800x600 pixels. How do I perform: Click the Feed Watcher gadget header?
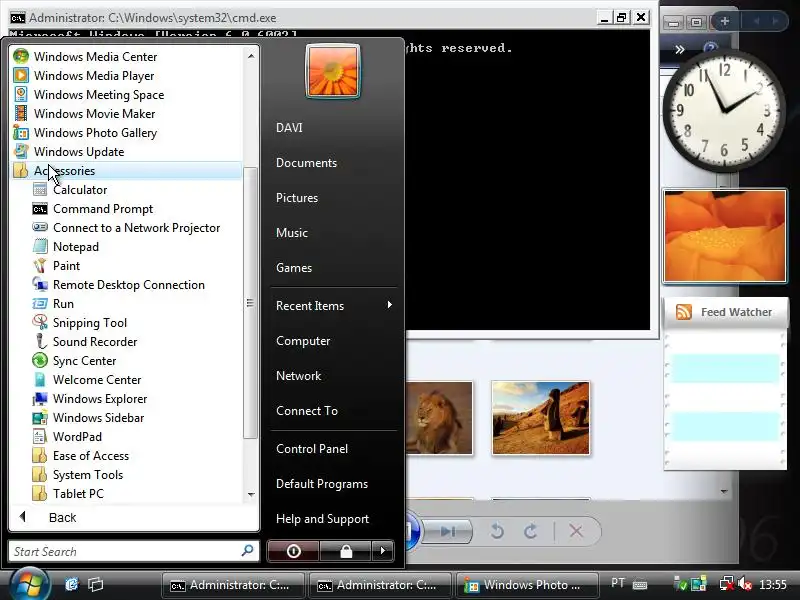click(x=725, y=312)
